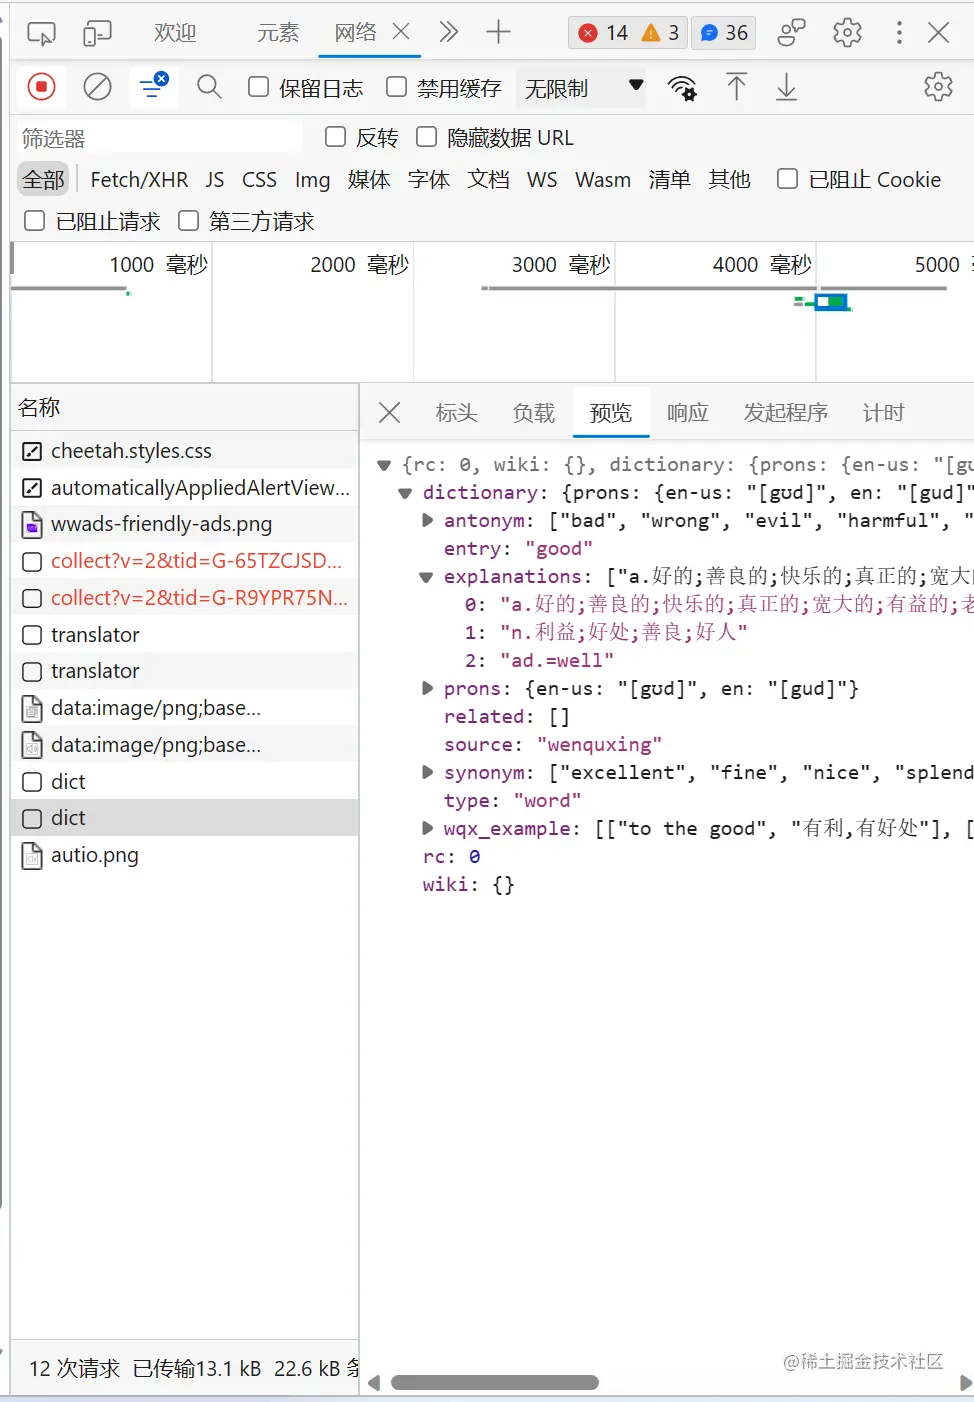Select automaticallyAppliedAlertView request
Screen dimensions: 974x1402
185,488
